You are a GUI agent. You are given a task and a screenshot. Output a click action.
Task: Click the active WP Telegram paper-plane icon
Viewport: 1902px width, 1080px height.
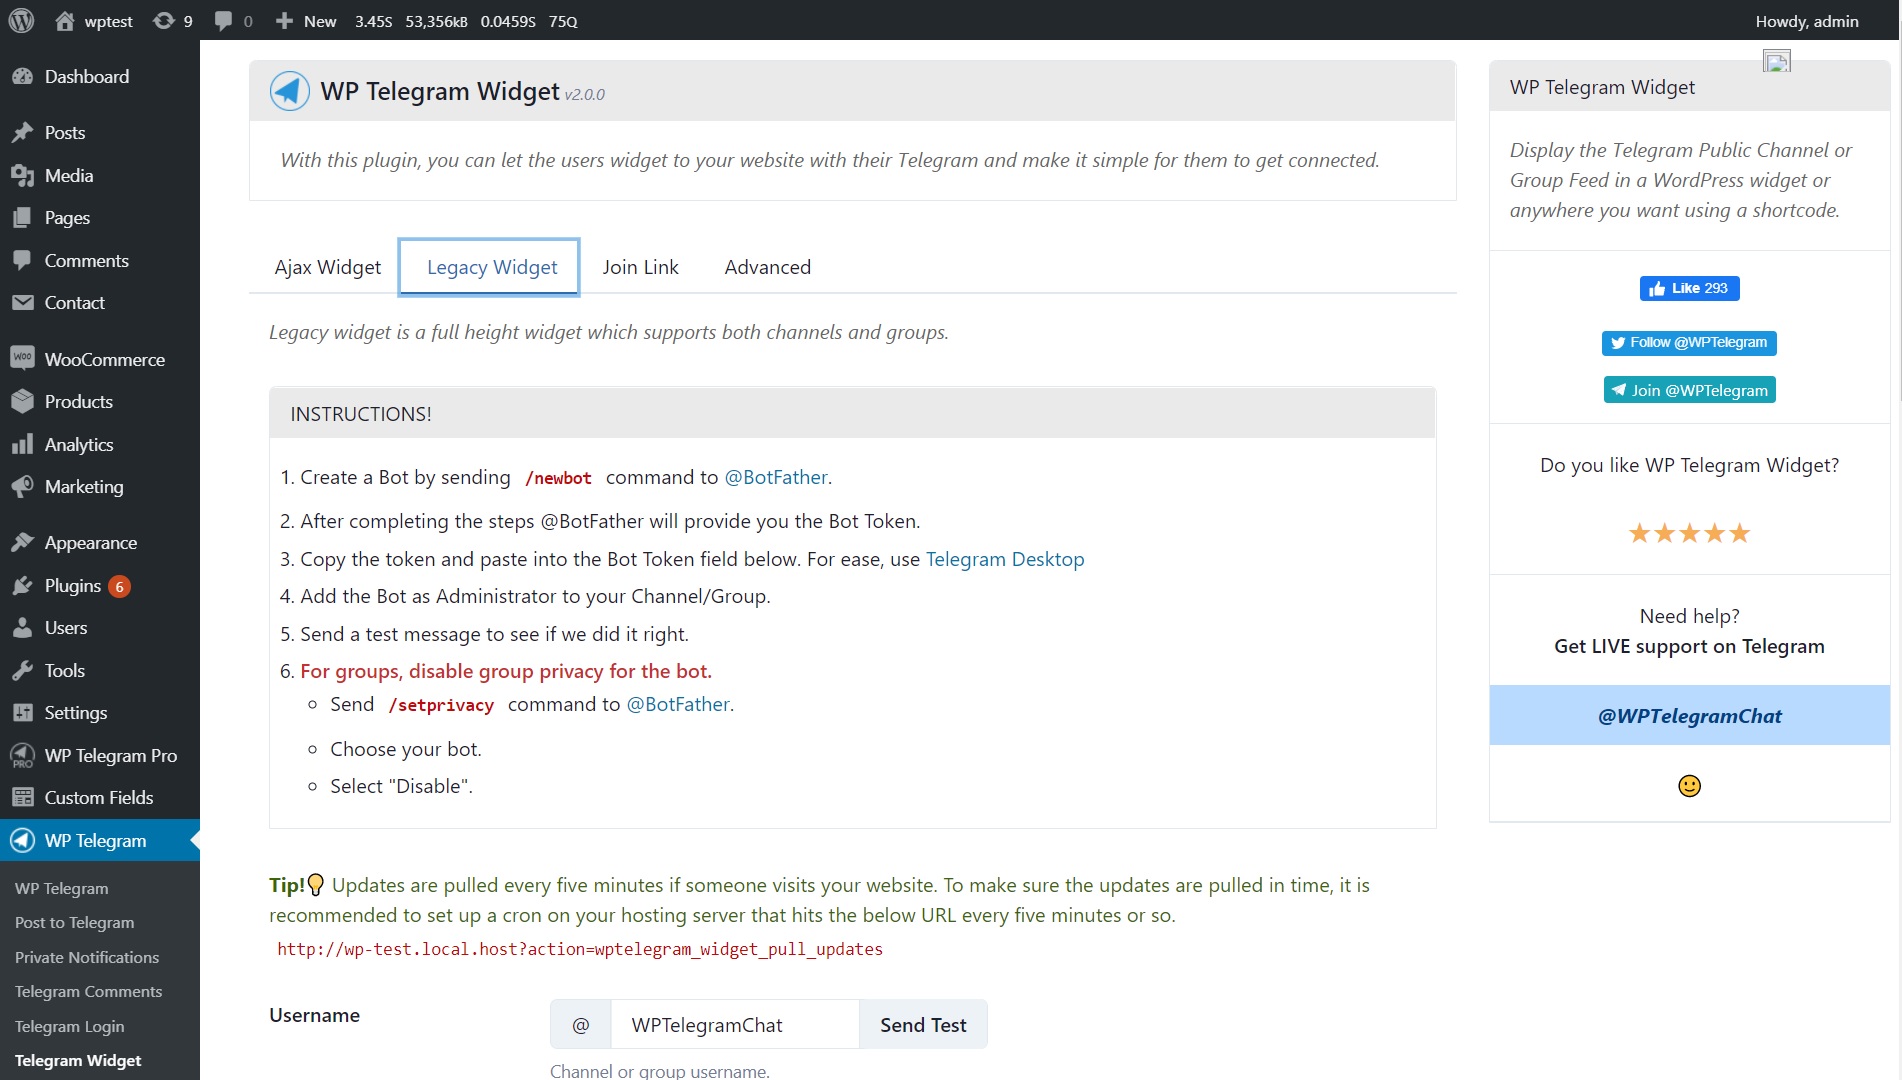pyautogui.click(x=22, y=841)
